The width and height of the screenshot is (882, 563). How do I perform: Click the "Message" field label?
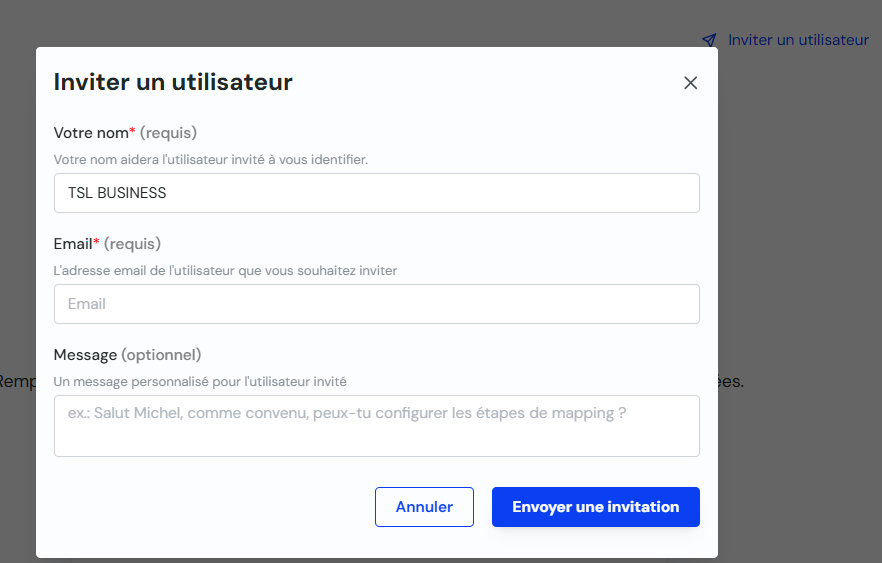point(85,355)
